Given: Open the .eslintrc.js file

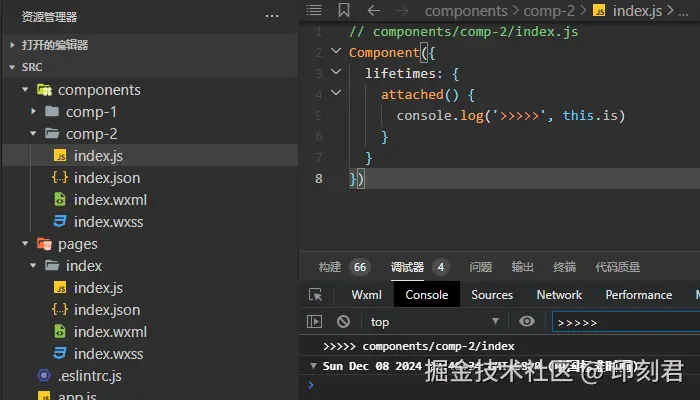Looking at the screenshot, I should pyautogui.click(x=90, y=375).
